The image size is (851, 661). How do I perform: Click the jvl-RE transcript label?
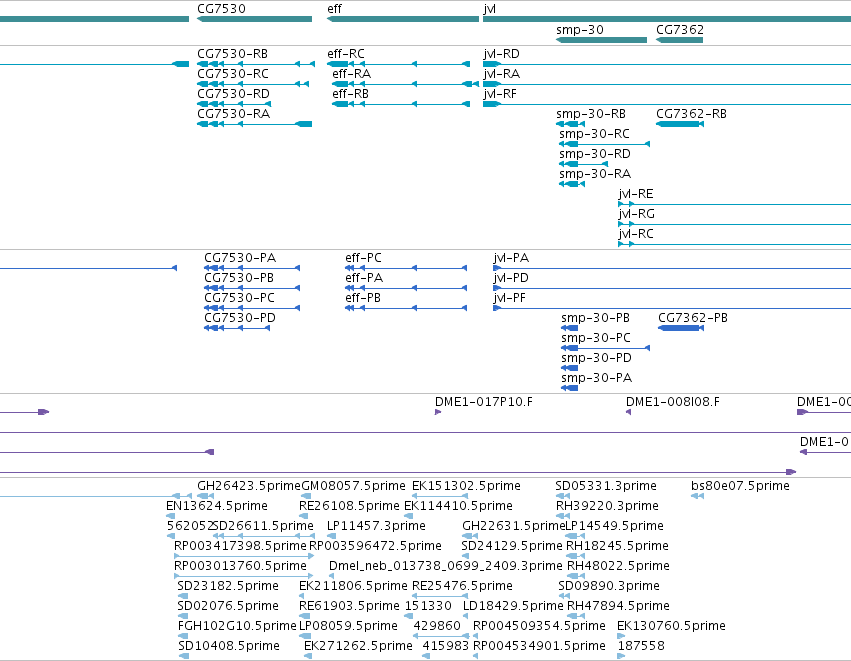click(636, 194)
